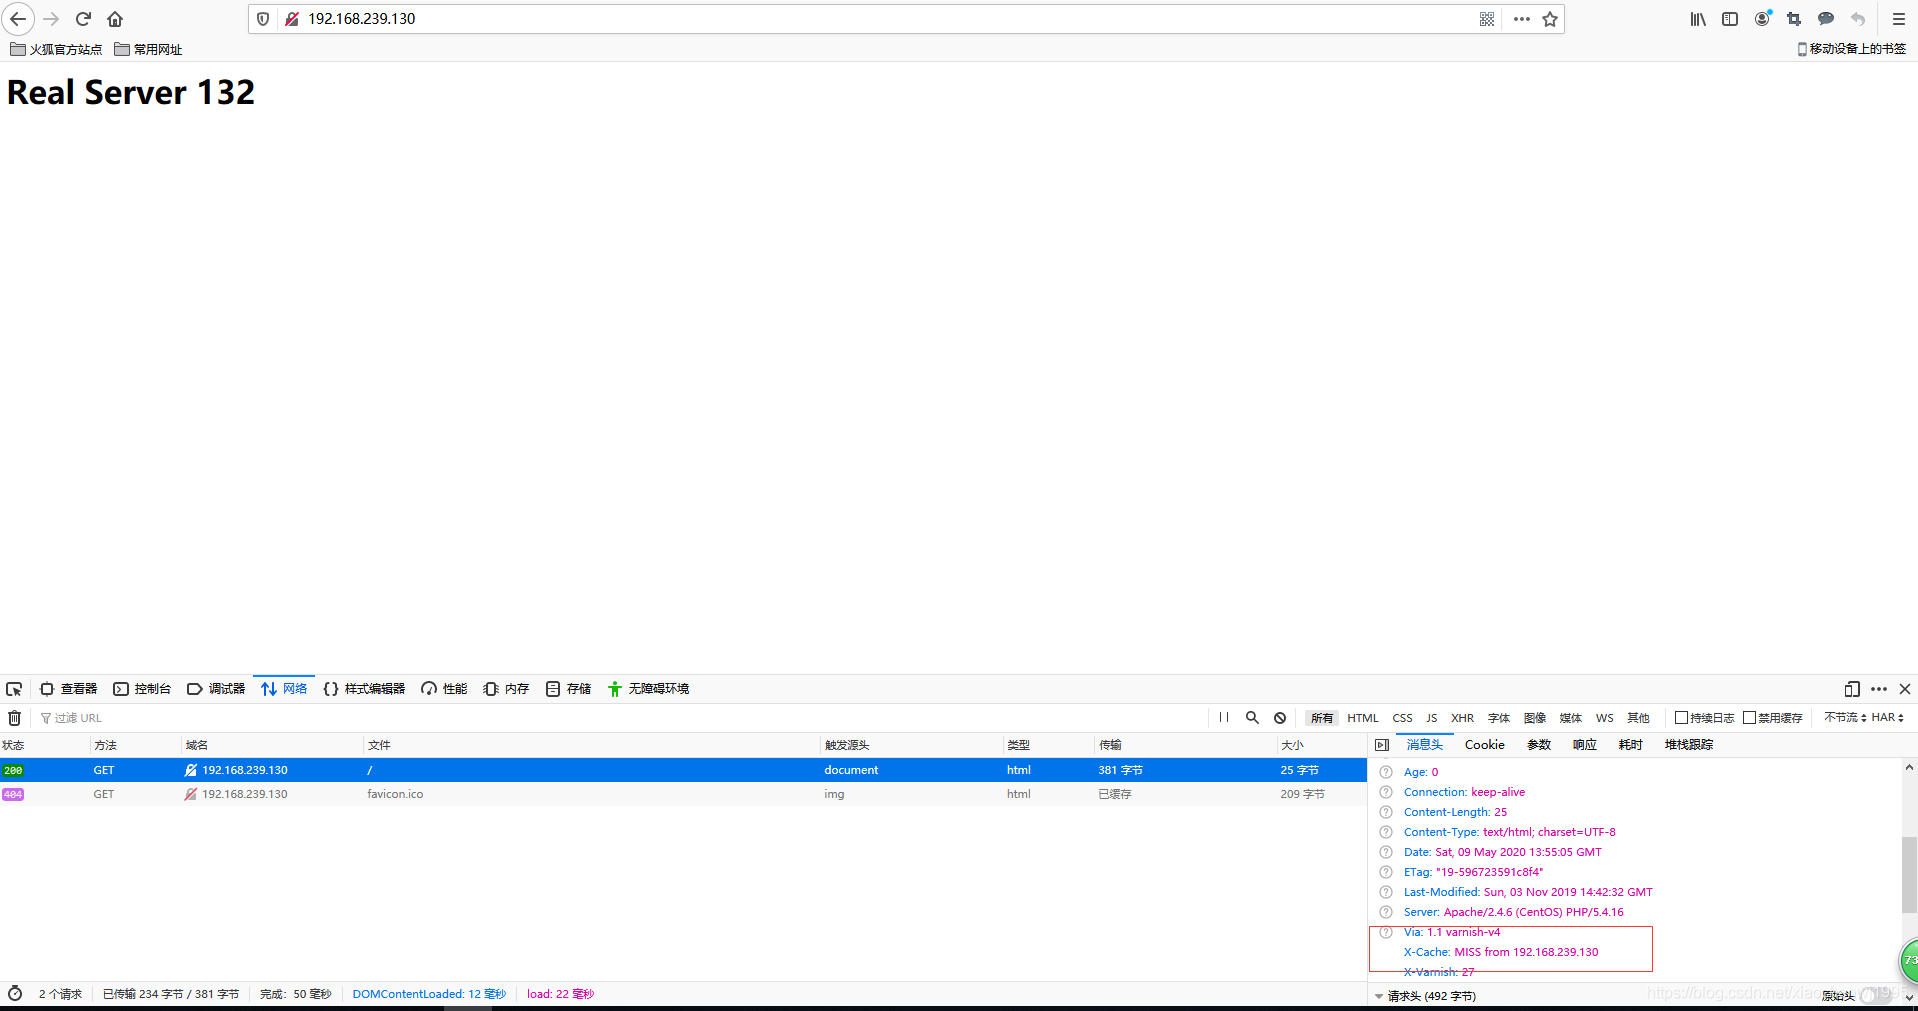This screenshot has width=1918, height=1011.
Task: Activate the element picker in DevTools
Action: pyautogui.click(x=14, y=689)
